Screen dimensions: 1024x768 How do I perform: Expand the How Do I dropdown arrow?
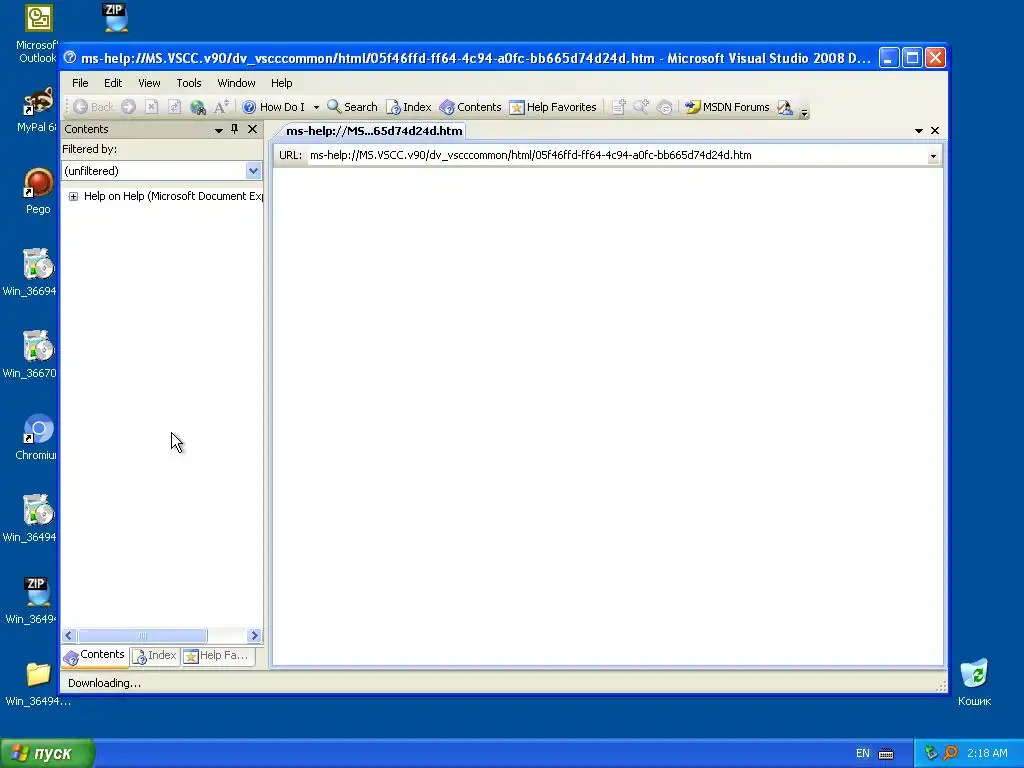click(x=316, y=107)
